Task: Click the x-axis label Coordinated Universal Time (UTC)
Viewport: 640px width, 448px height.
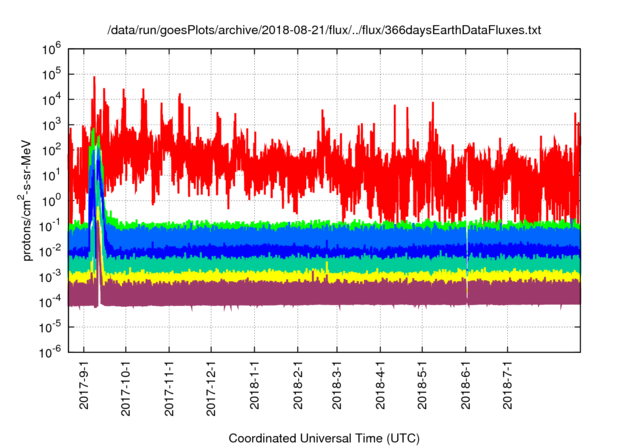Action: tap(324, 439)
